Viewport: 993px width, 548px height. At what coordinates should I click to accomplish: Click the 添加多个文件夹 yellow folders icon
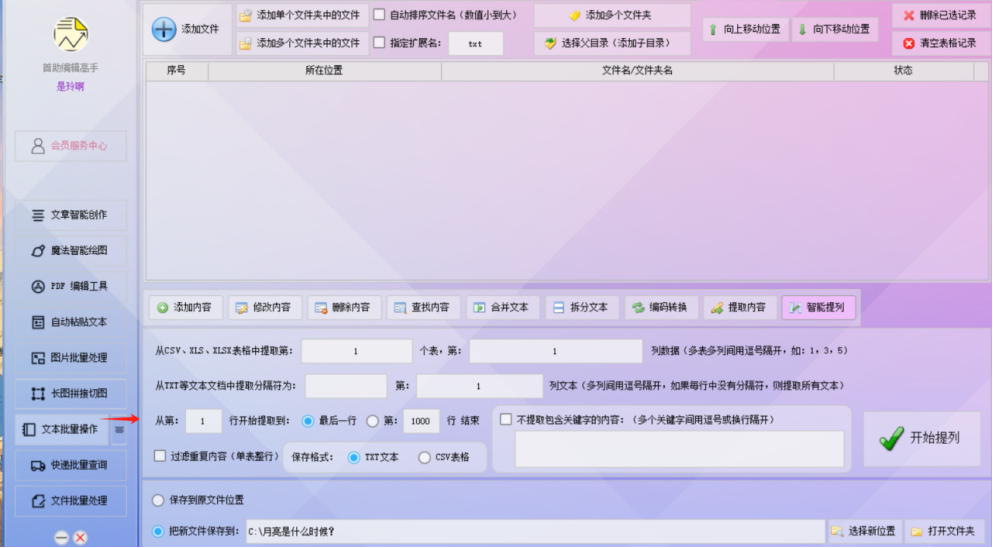[x=574, y=15]
